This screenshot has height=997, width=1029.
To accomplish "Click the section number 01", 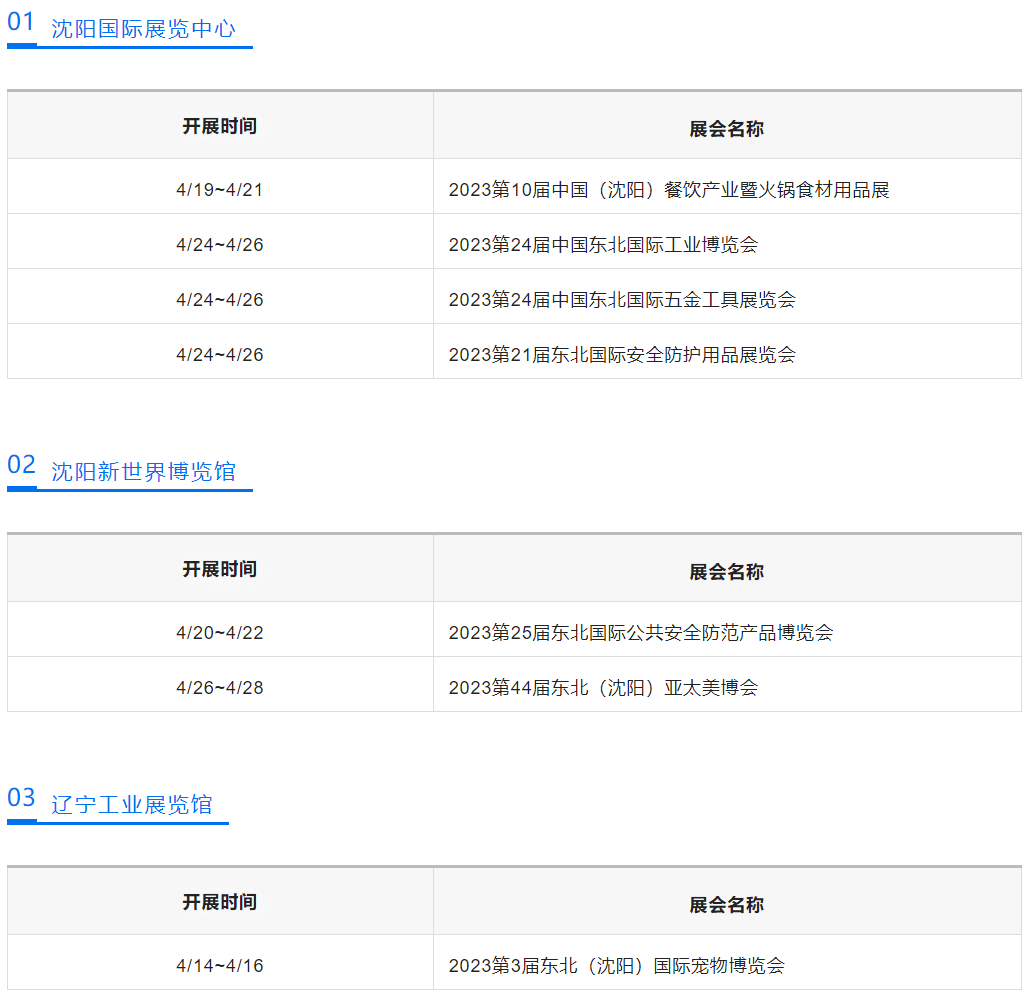I will coord(21,23).
